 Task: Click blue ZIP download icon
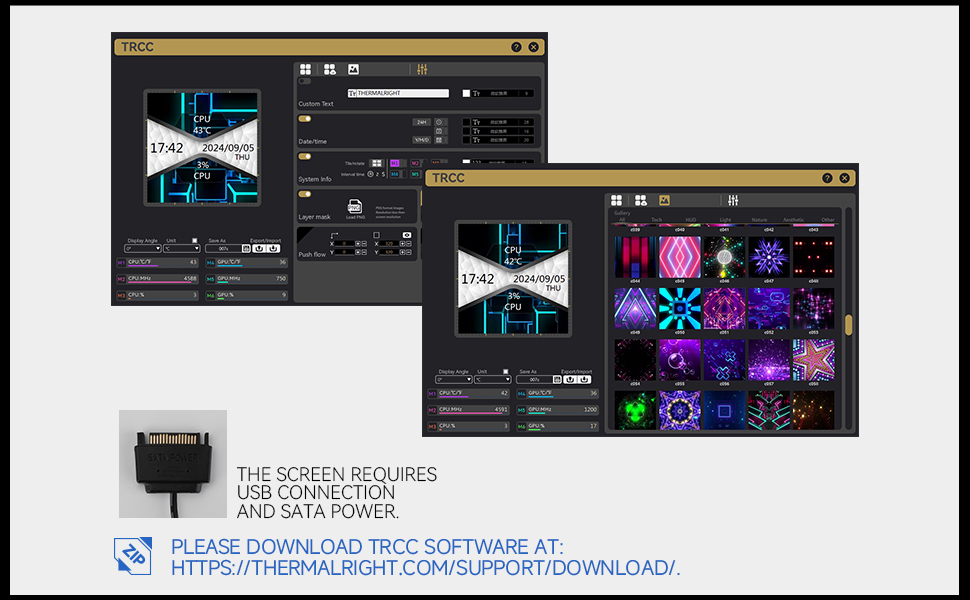[x=133, y=555]
